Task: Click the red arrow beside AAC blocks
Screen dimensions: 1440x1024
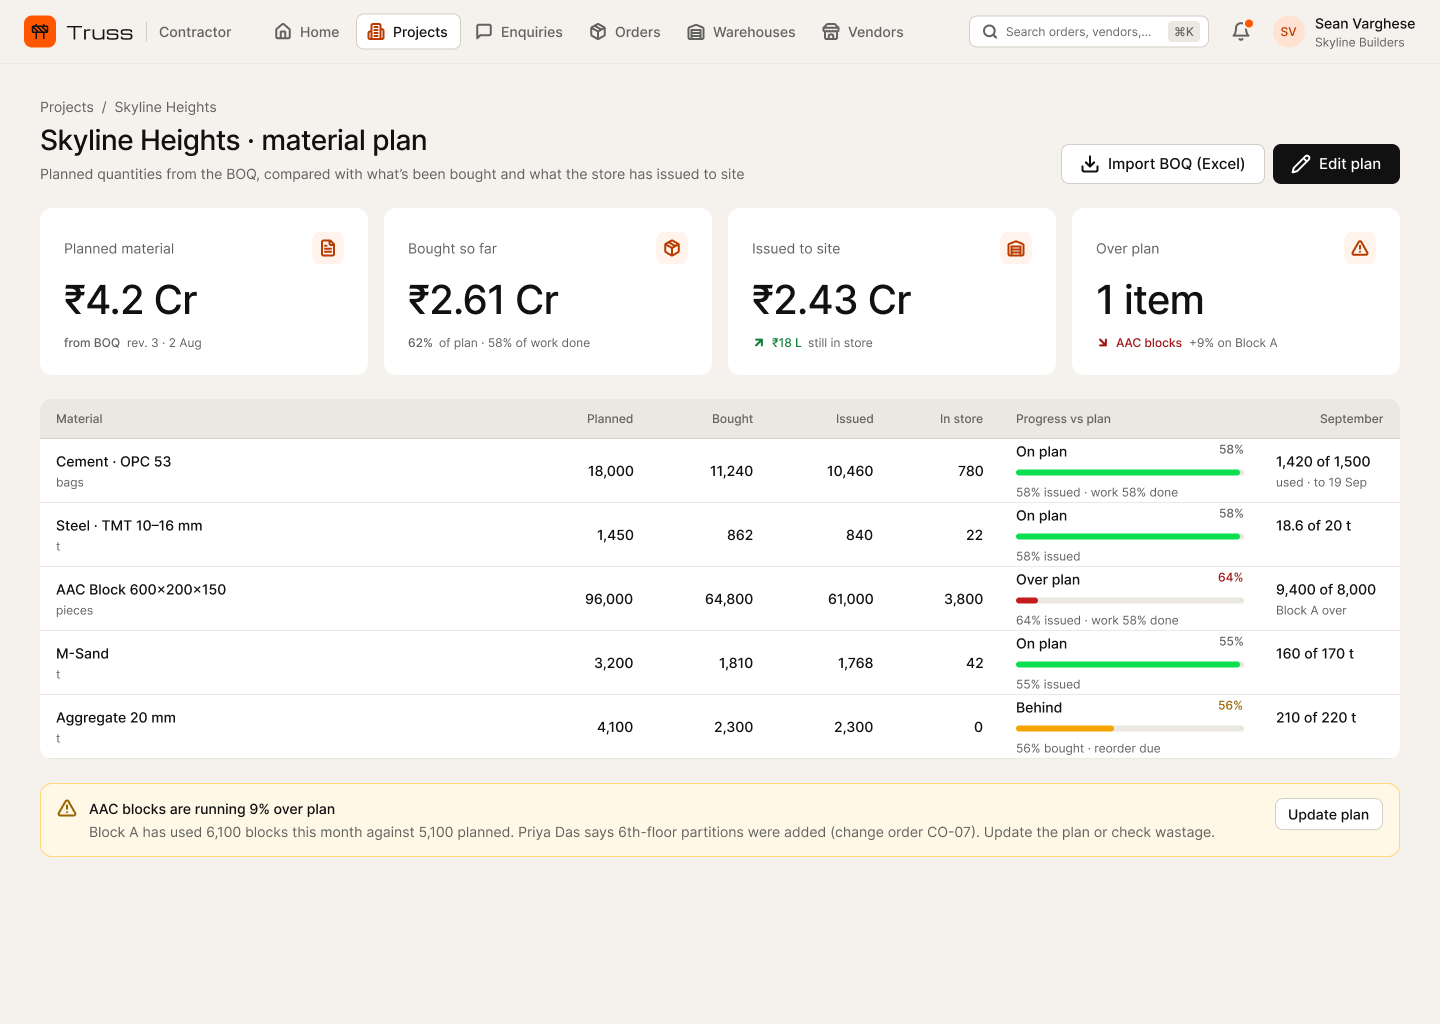Action: point(1103,343)
